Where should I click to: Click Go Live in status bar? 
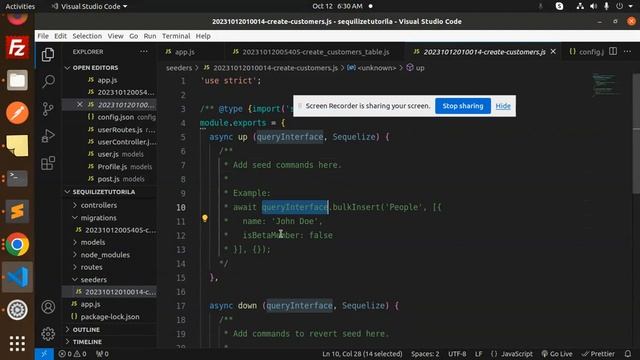tap(556, 354)
